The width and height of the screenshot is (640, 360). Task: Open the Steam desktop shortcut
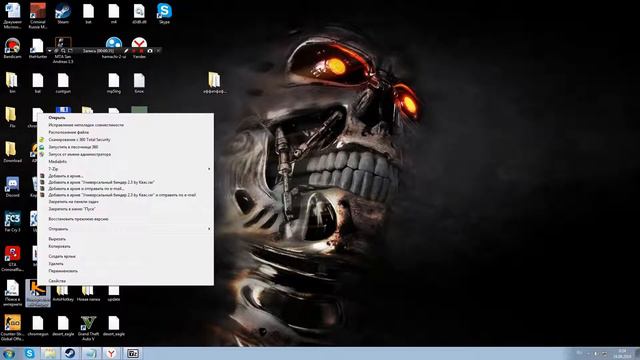pos(63,13)
